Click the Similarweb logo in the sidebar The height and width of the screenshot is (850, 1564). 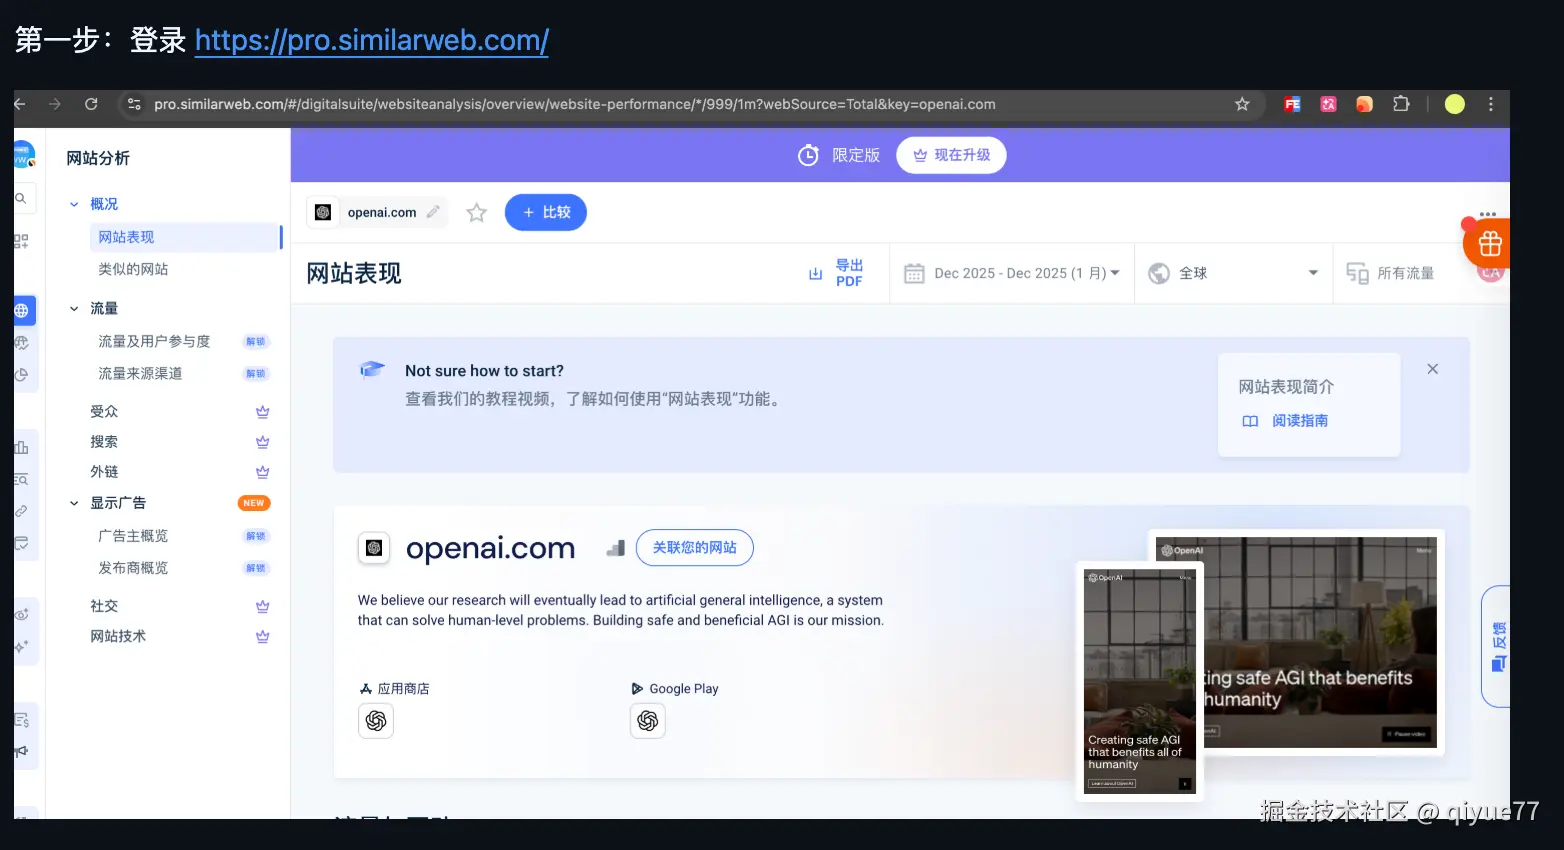(23, 155)
